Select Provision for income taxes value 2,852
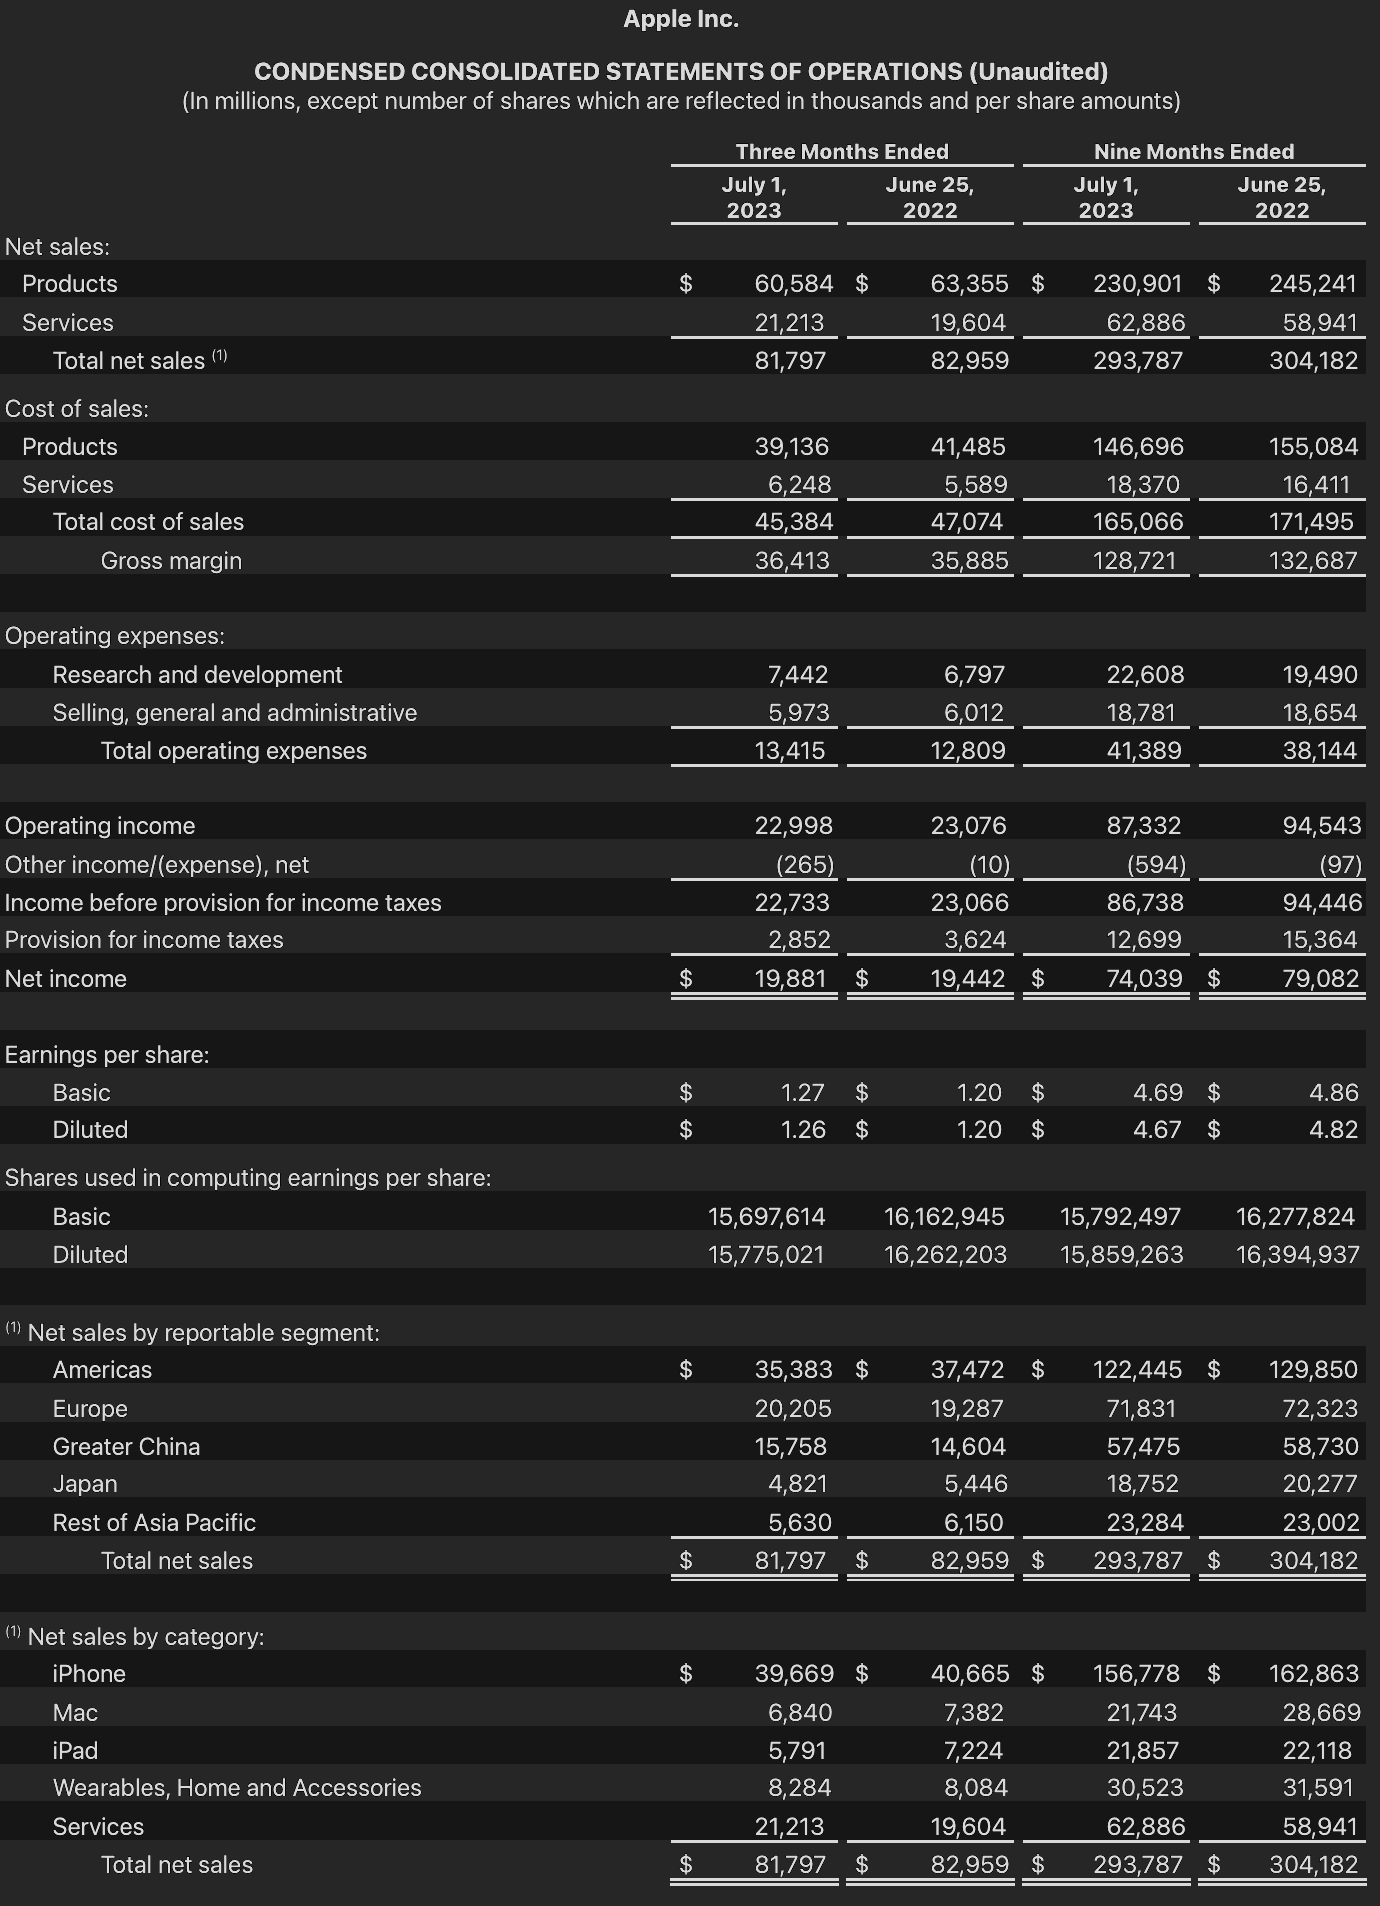 [799, 940]
